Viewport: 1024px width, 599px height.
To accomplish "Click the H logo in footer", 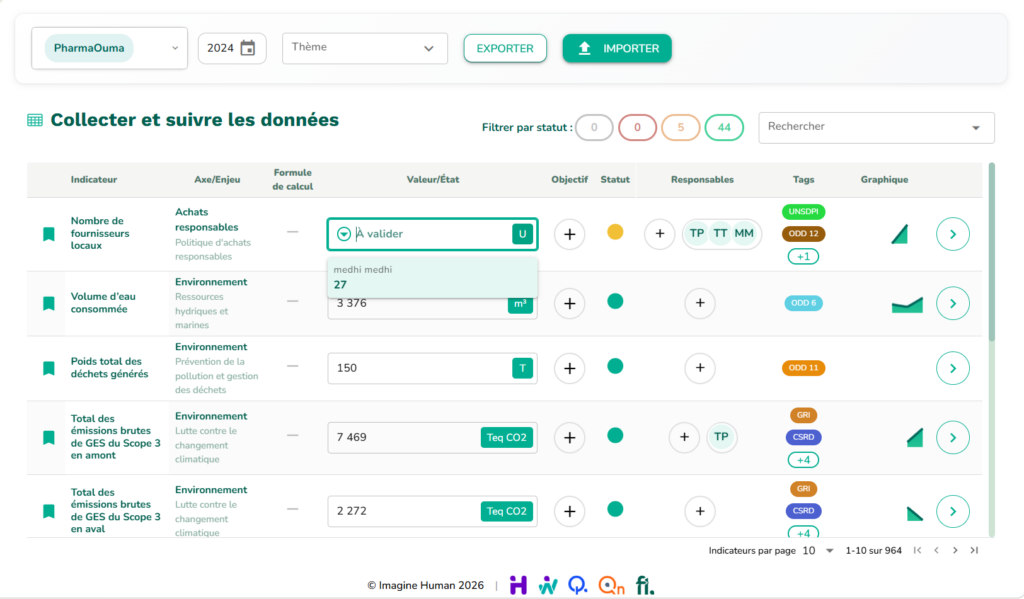I will pos(519,585).
